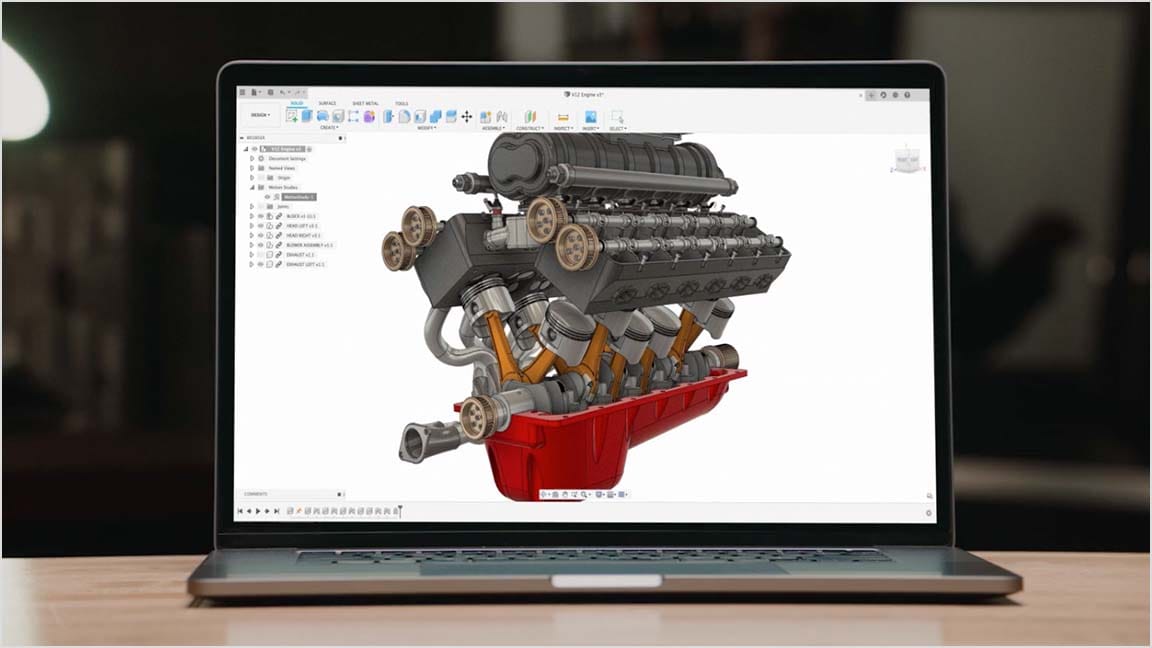Click the timeline play button
Image resolution: width=1152 pixels, height=648 pixels.
pos(258,511)
